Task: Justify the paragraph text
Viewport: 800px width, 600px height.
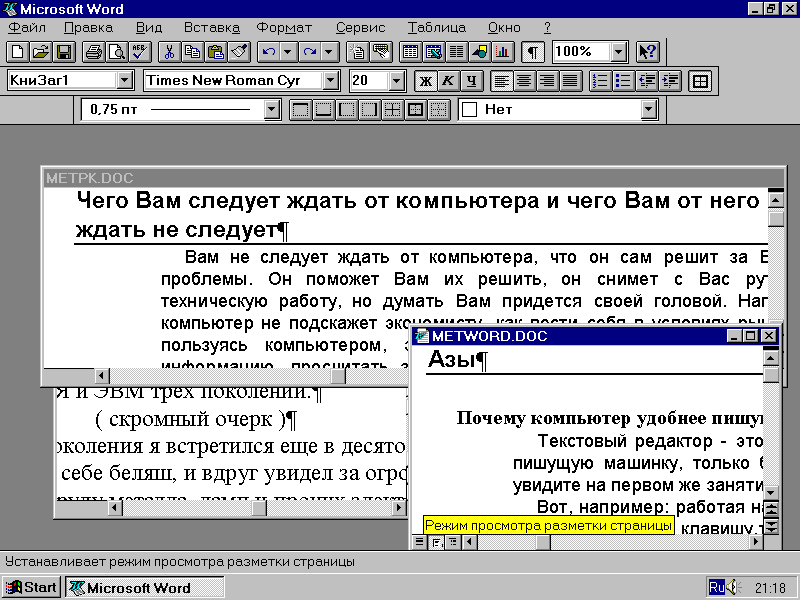Action: click(x=571, y=81)
